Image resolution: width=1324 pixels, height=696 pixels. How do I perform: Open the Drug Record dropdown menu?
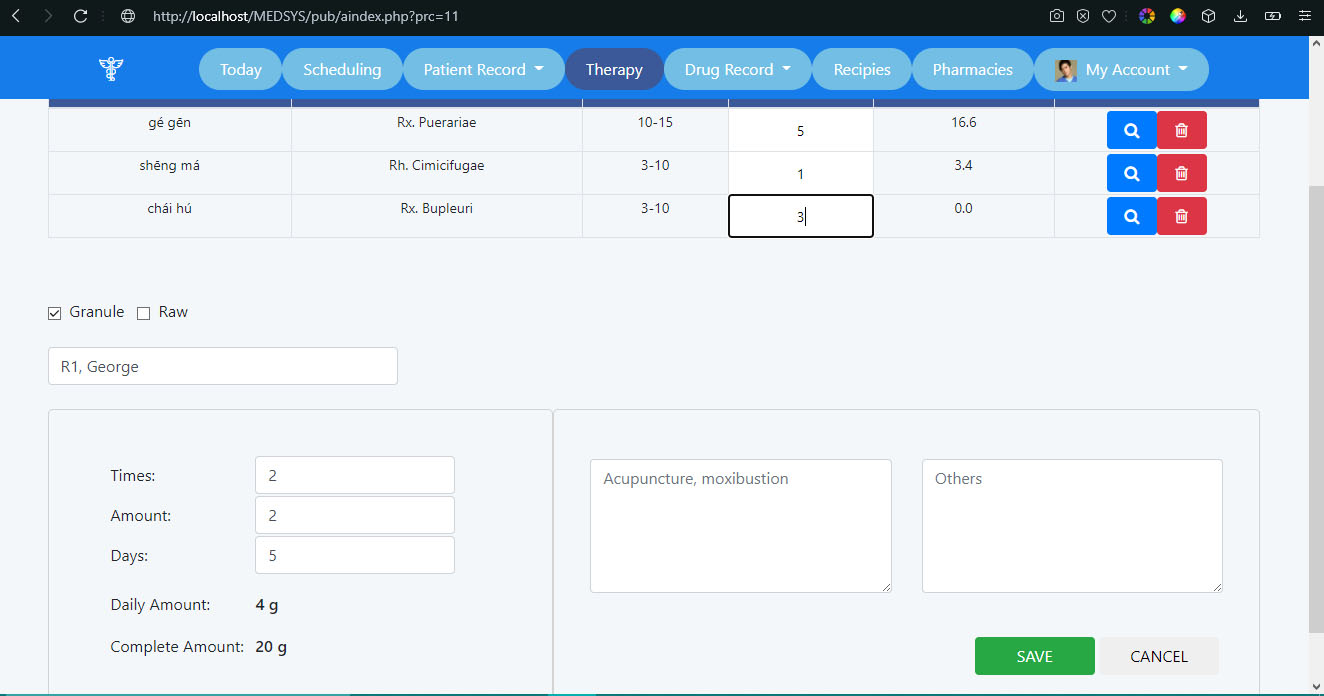(x=738, y=69)
